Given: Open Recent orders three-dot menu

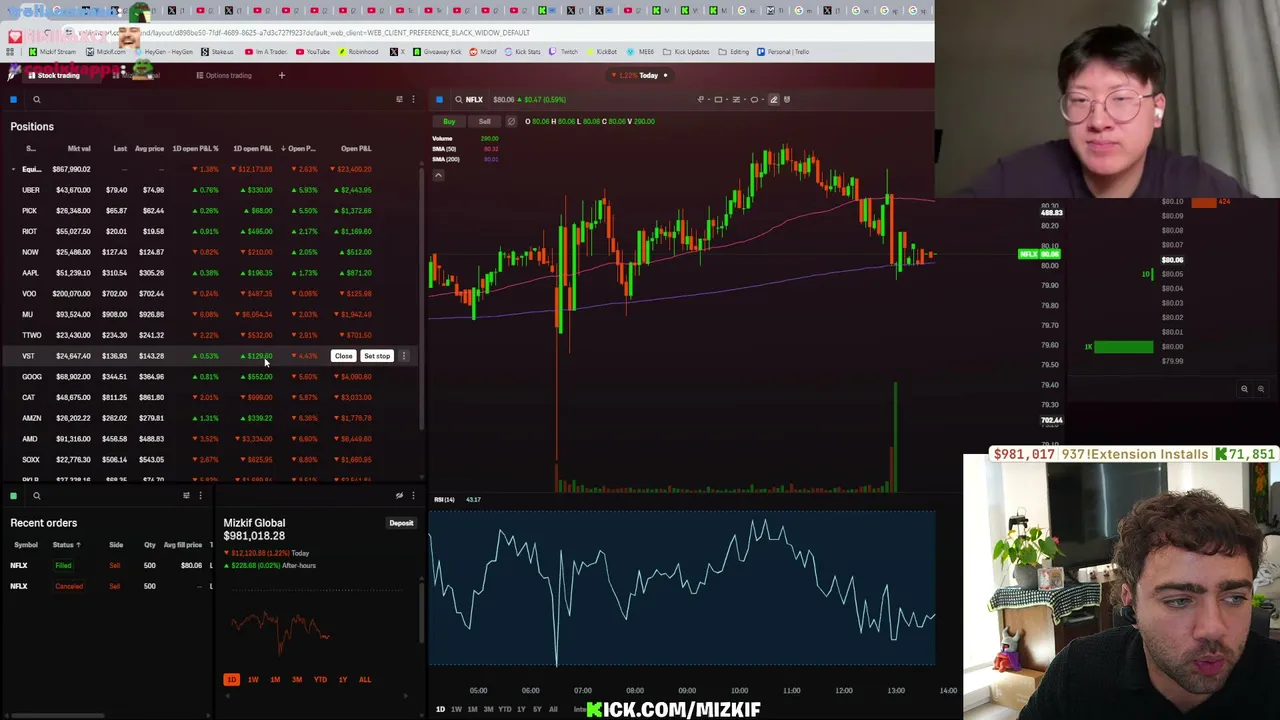Looking at the screenshot, I should click(200, 496).
